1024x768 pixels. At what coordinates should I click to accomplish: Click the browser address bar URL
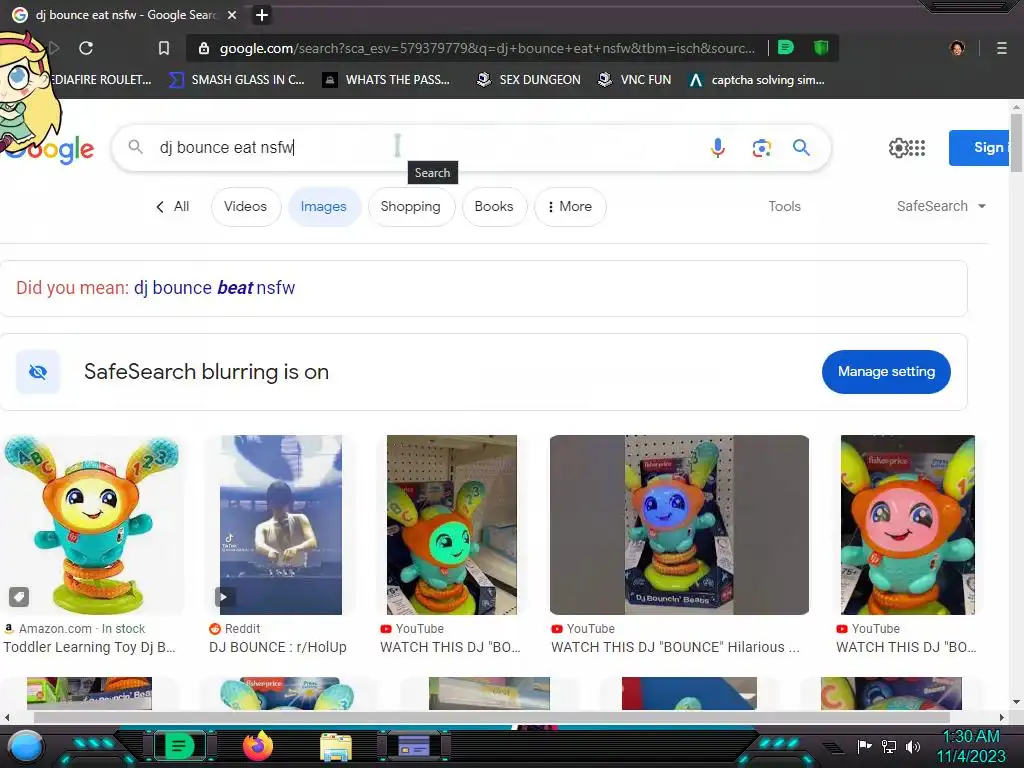tap(487, 48)
